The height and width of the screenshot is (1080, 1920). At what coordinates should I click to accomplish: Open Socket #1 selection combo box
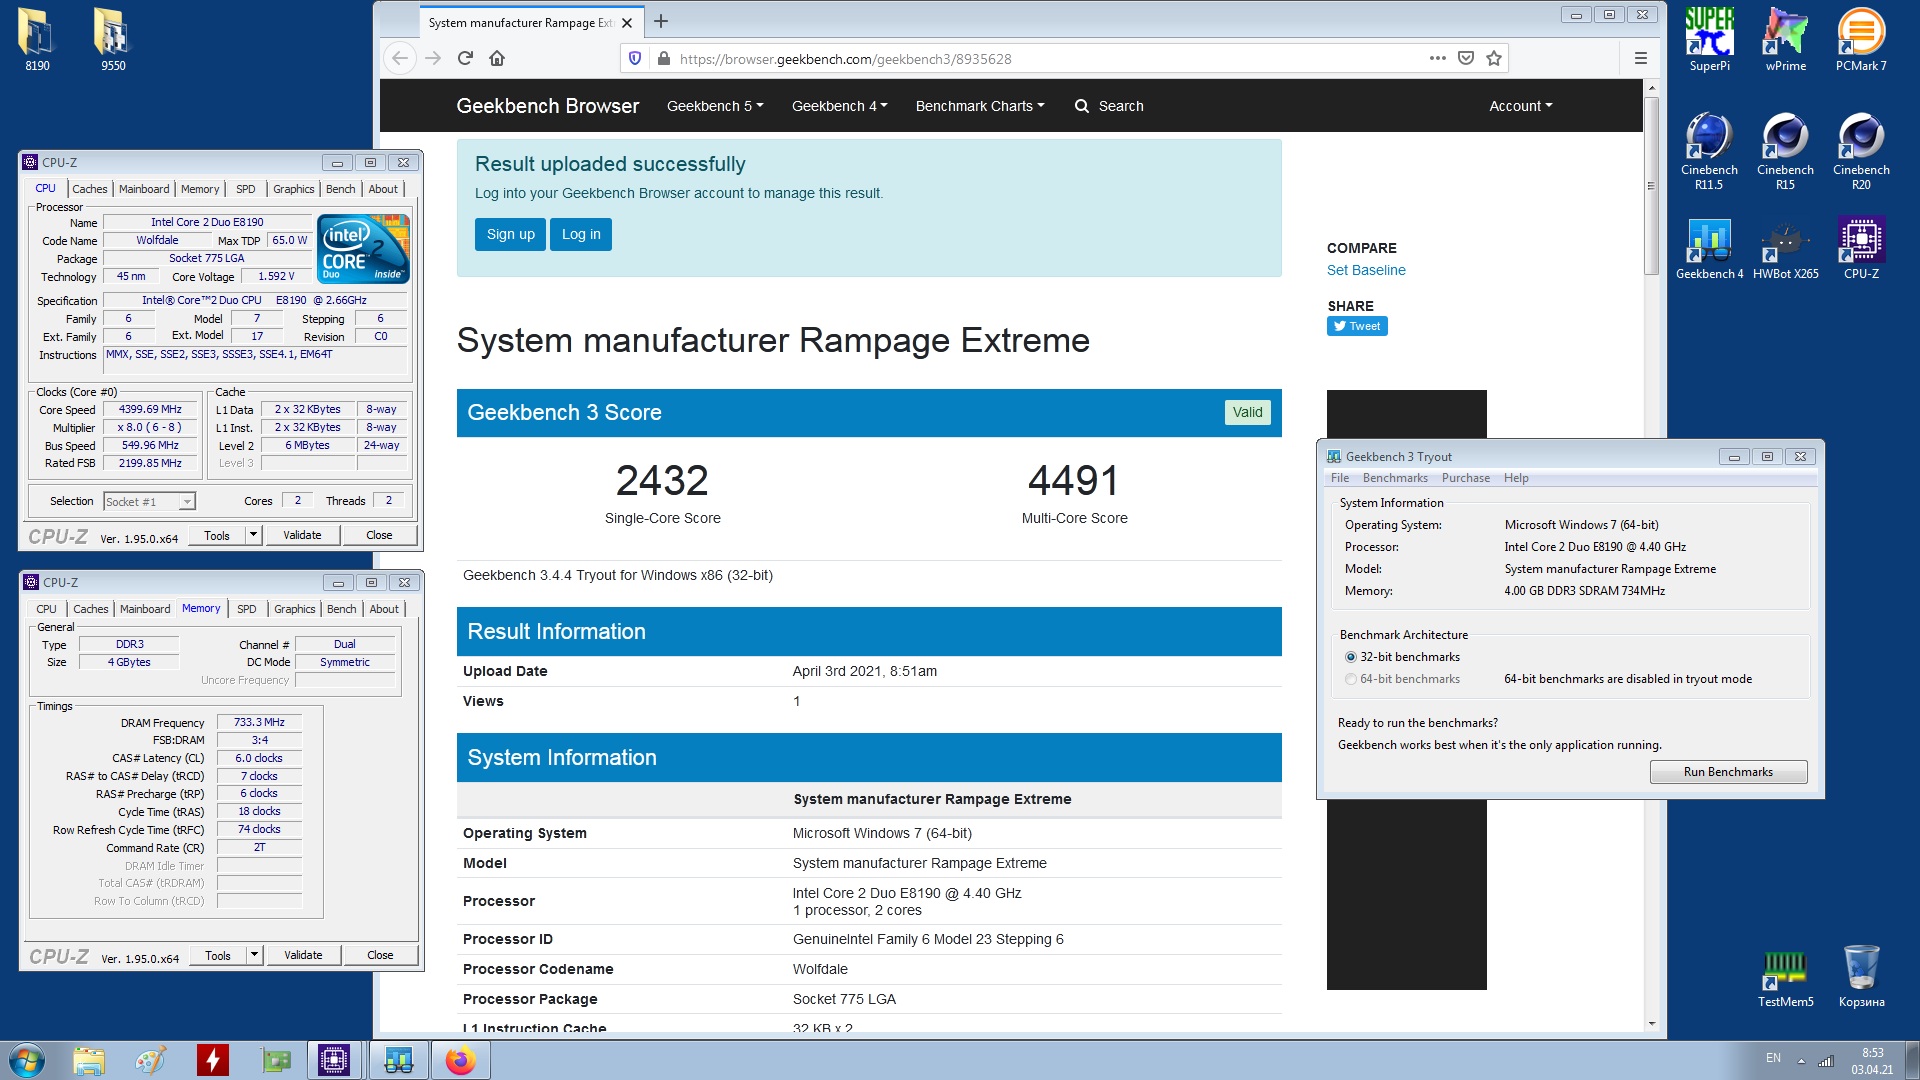(x=149, y=502)
